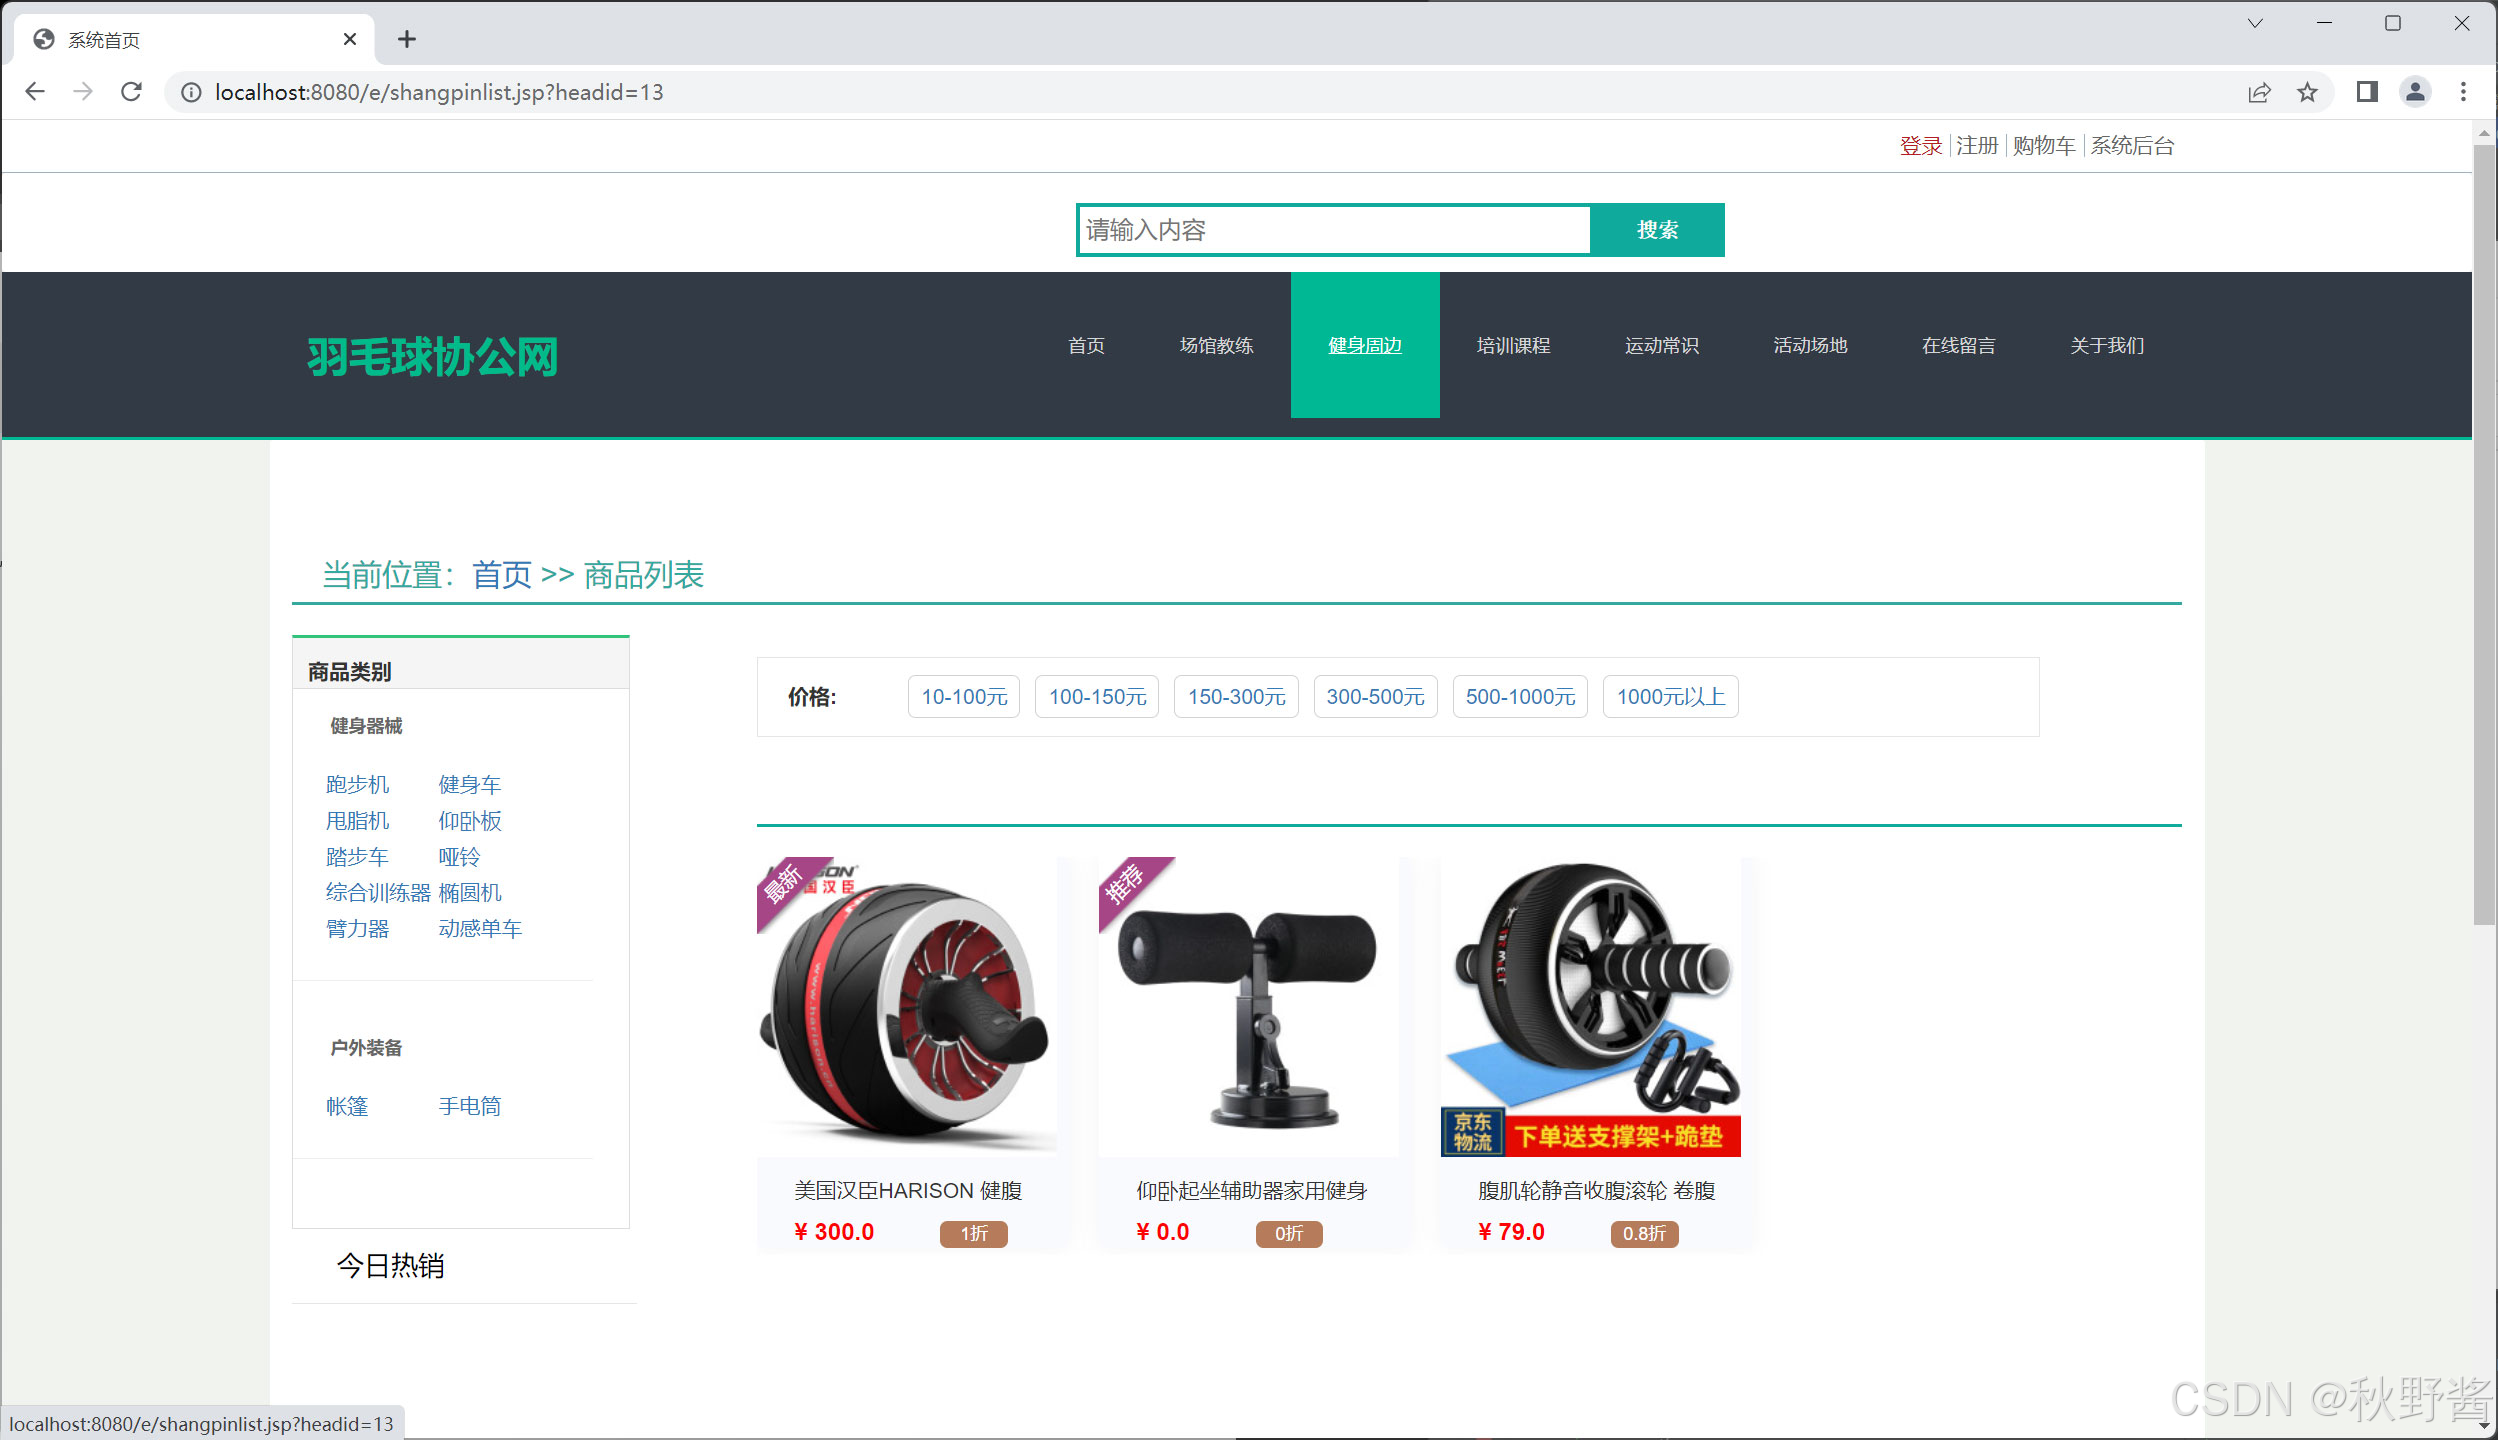The height and width of the screenshot is (1440, 2498).
Task: Filter by 150-300元 price range
Action: click(1236, 697)
